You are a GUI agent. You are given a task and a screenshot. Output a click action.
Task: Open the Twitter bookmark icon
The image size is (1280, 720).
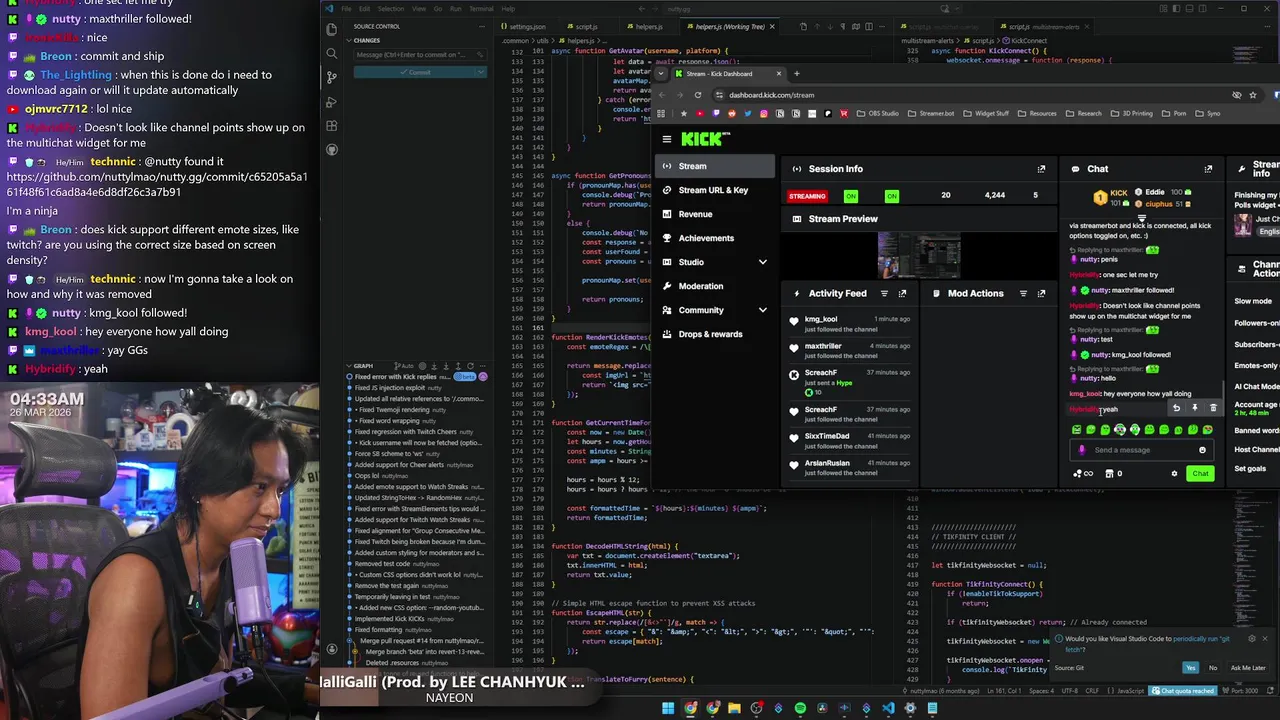coord(747,114)
